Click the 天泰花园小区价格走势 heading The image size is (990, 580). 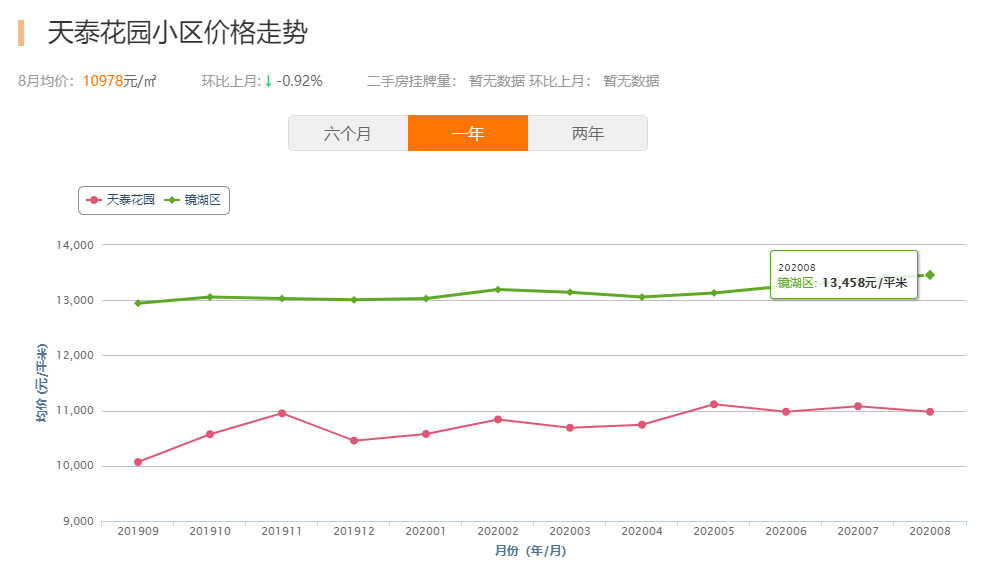[178, 33]
